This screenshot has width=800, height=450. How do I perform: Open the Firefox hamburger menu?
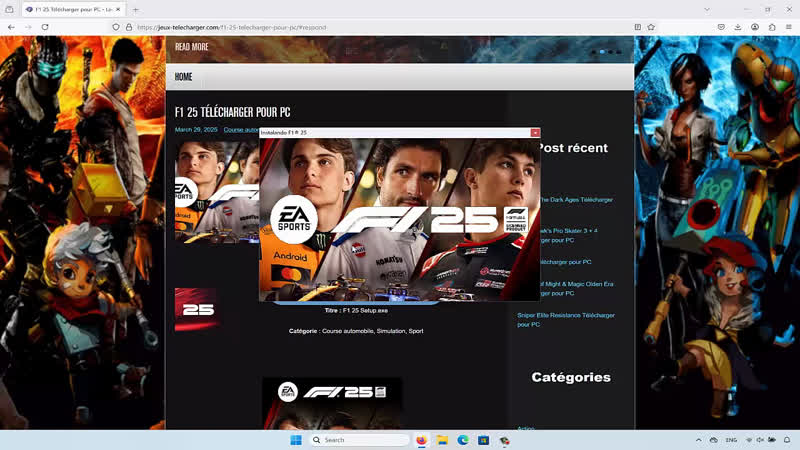coord(789,27)
